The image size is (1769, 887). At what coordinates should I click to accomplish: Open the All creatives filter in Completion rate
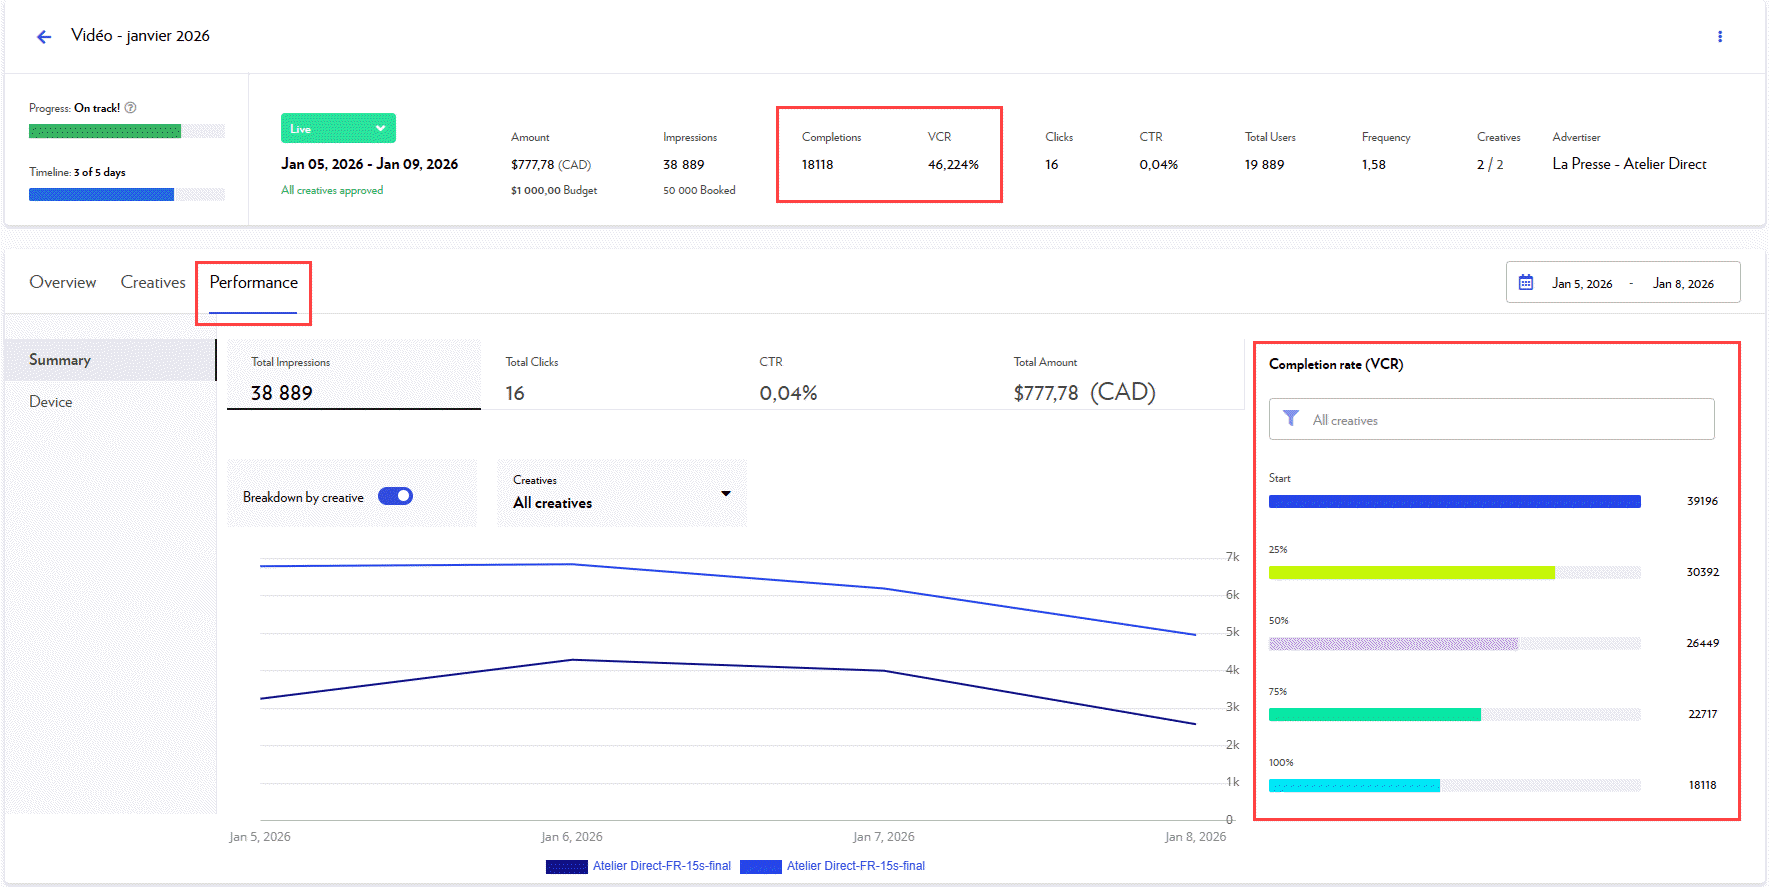1491,420
